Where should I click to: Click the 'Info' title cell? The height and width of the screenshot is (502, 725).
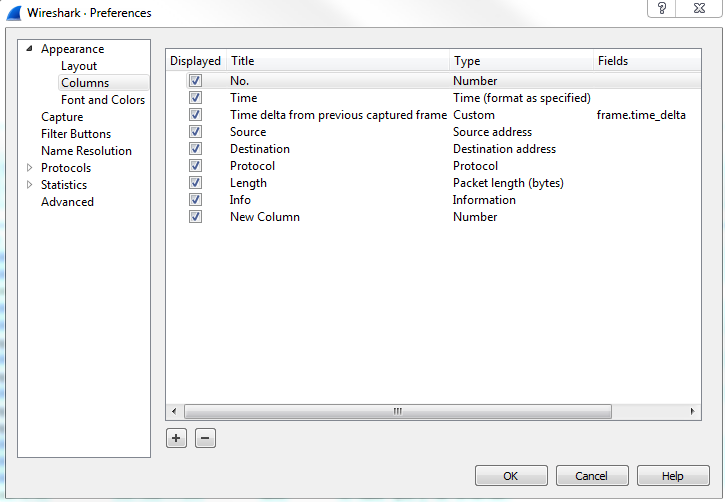[240, 200]
